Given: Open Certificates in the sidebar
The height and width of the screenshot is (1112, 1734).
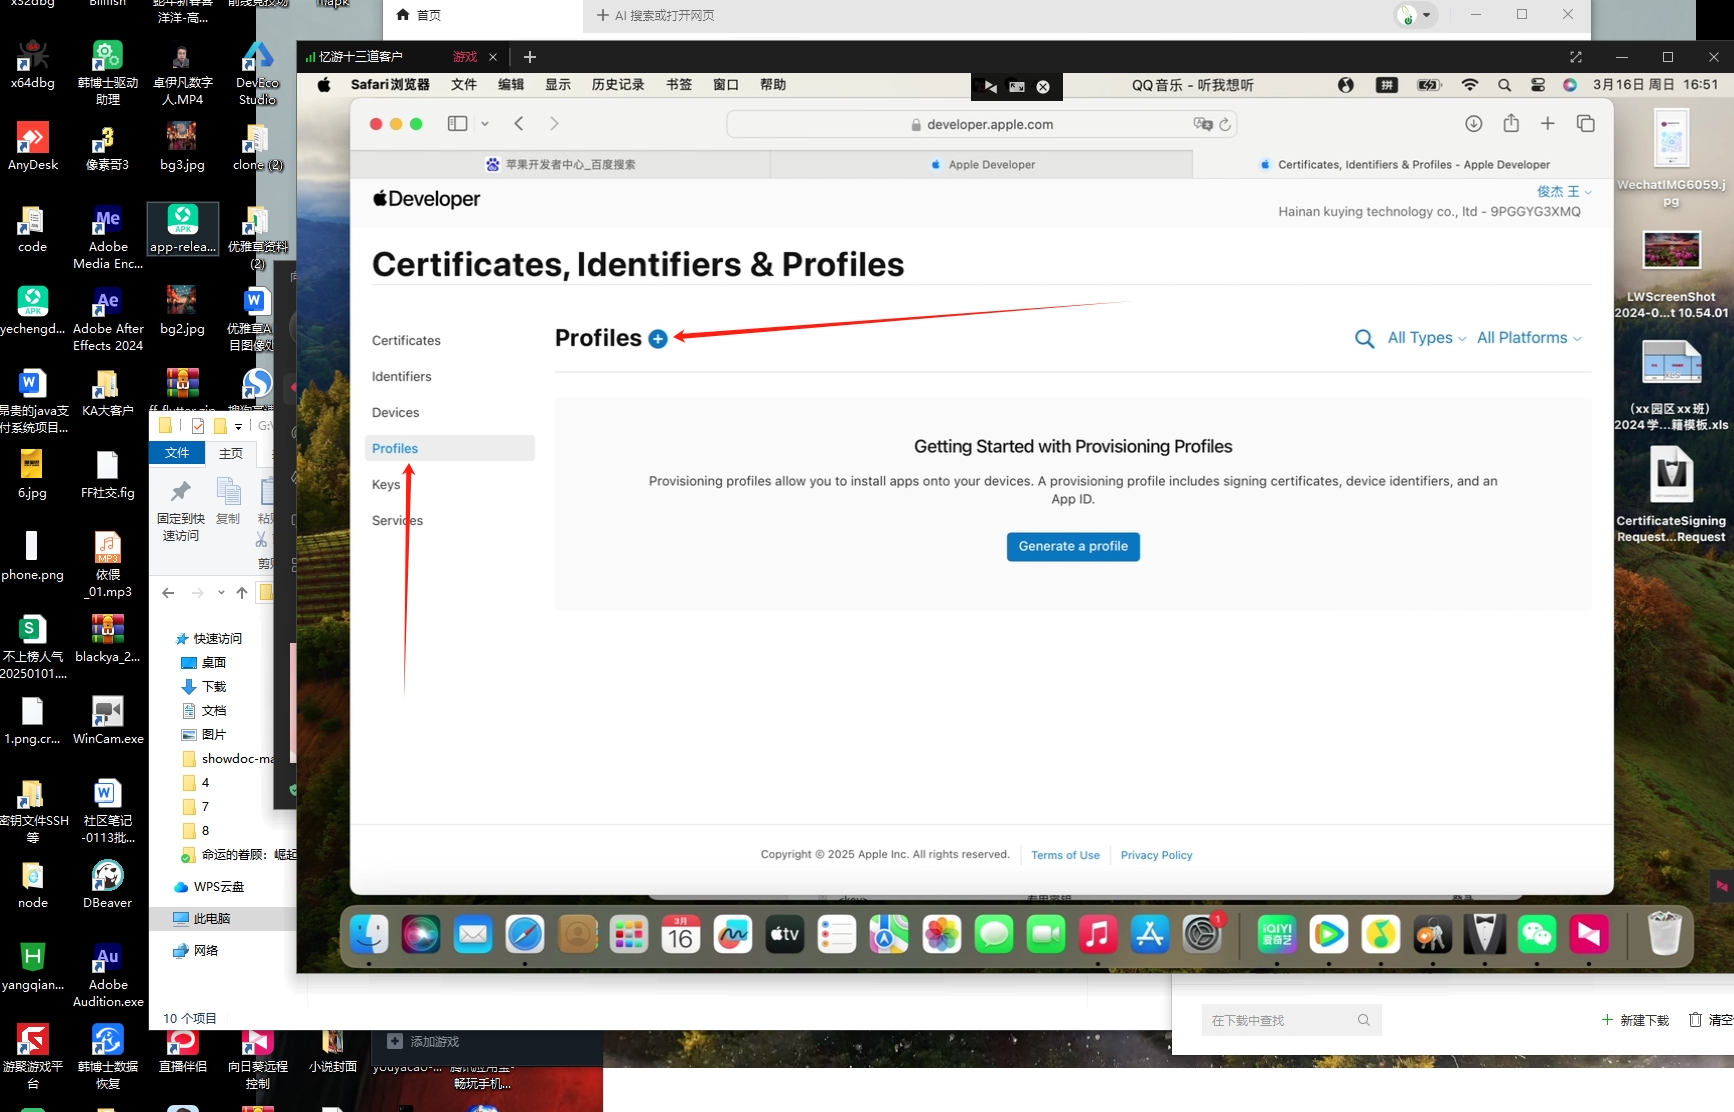Looking at the screenshot, I should [406, 340].
